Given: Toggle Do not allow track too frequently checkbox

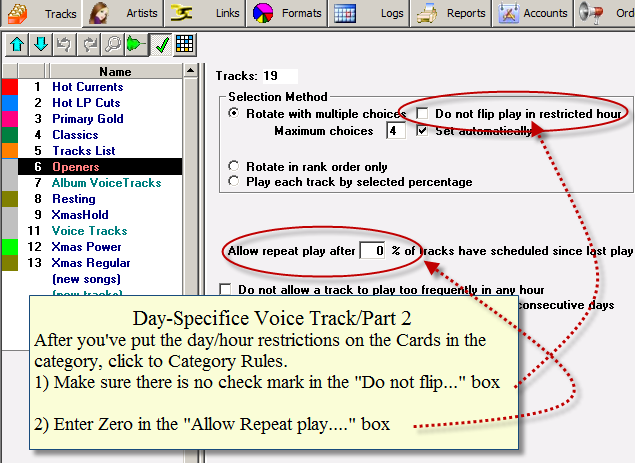Looking at the screenshot, I should pyautogui.click(x=225, y=289).
